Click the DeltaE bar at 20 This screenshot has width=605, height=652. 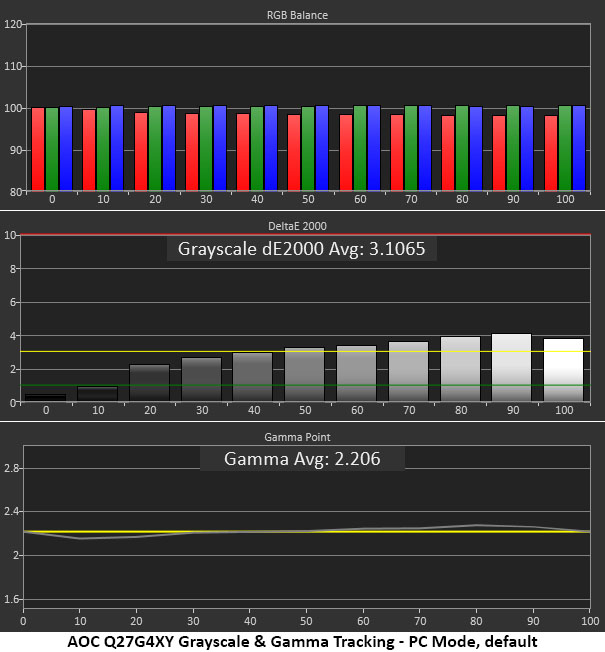150,383
